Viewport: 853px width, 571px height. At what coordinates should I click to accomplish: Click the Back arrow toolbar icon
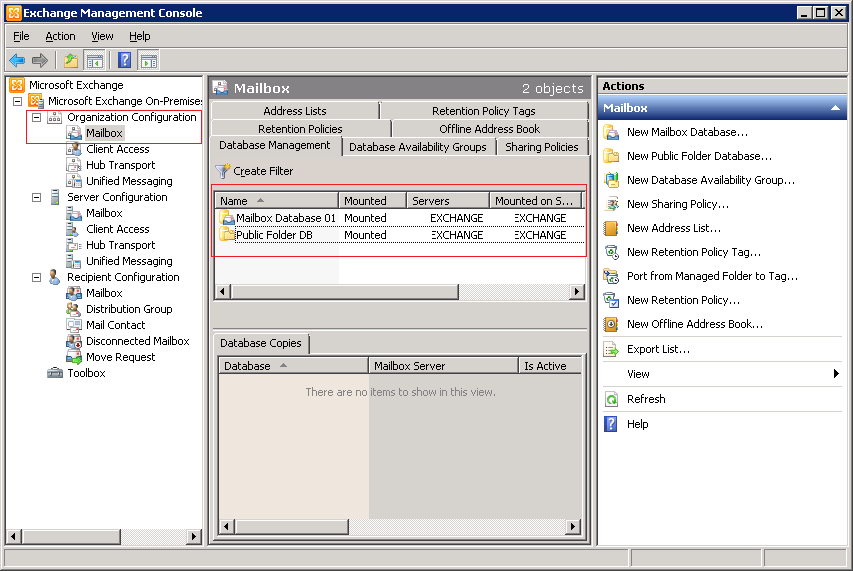17,60
